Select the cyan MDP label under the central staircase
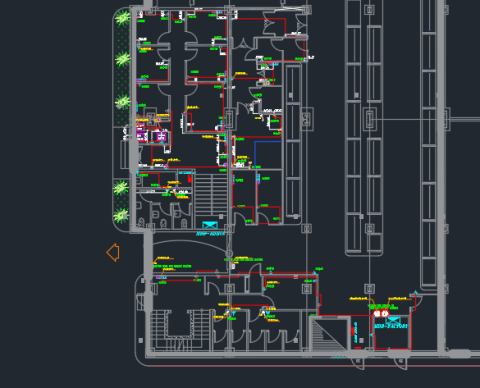The height and width of the screenshot is (388, 480). coord(211,234)
